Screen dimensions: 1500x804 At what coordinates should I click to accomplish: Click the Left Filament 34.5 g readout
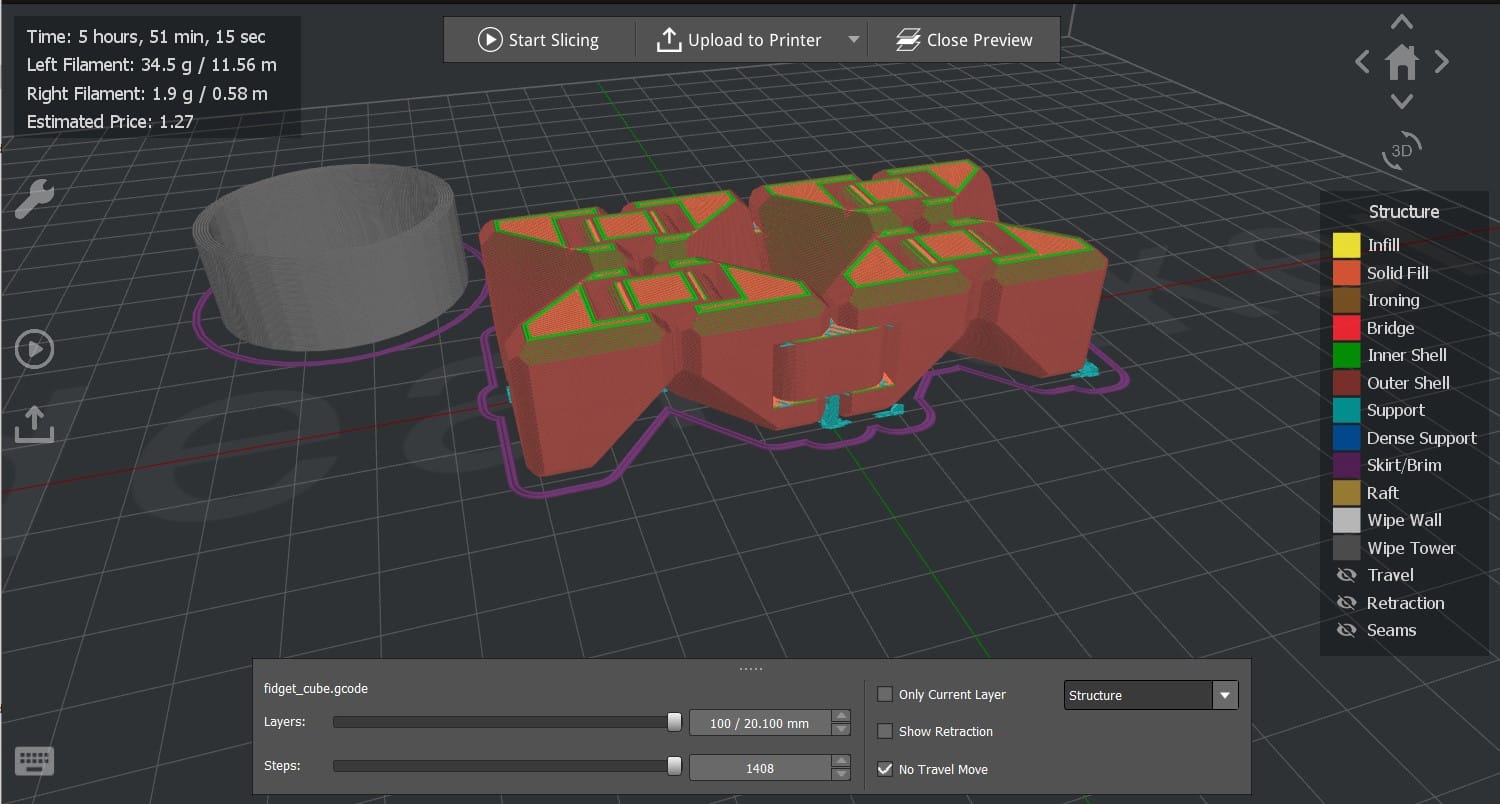tap(152, 65)
